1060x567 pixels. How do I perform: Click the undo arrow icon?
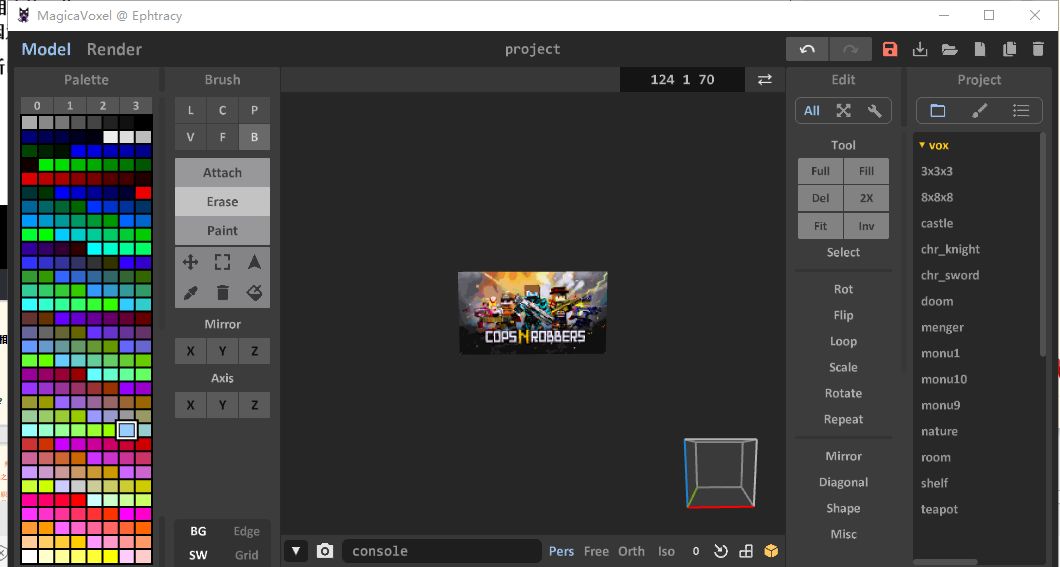point(807,49)
